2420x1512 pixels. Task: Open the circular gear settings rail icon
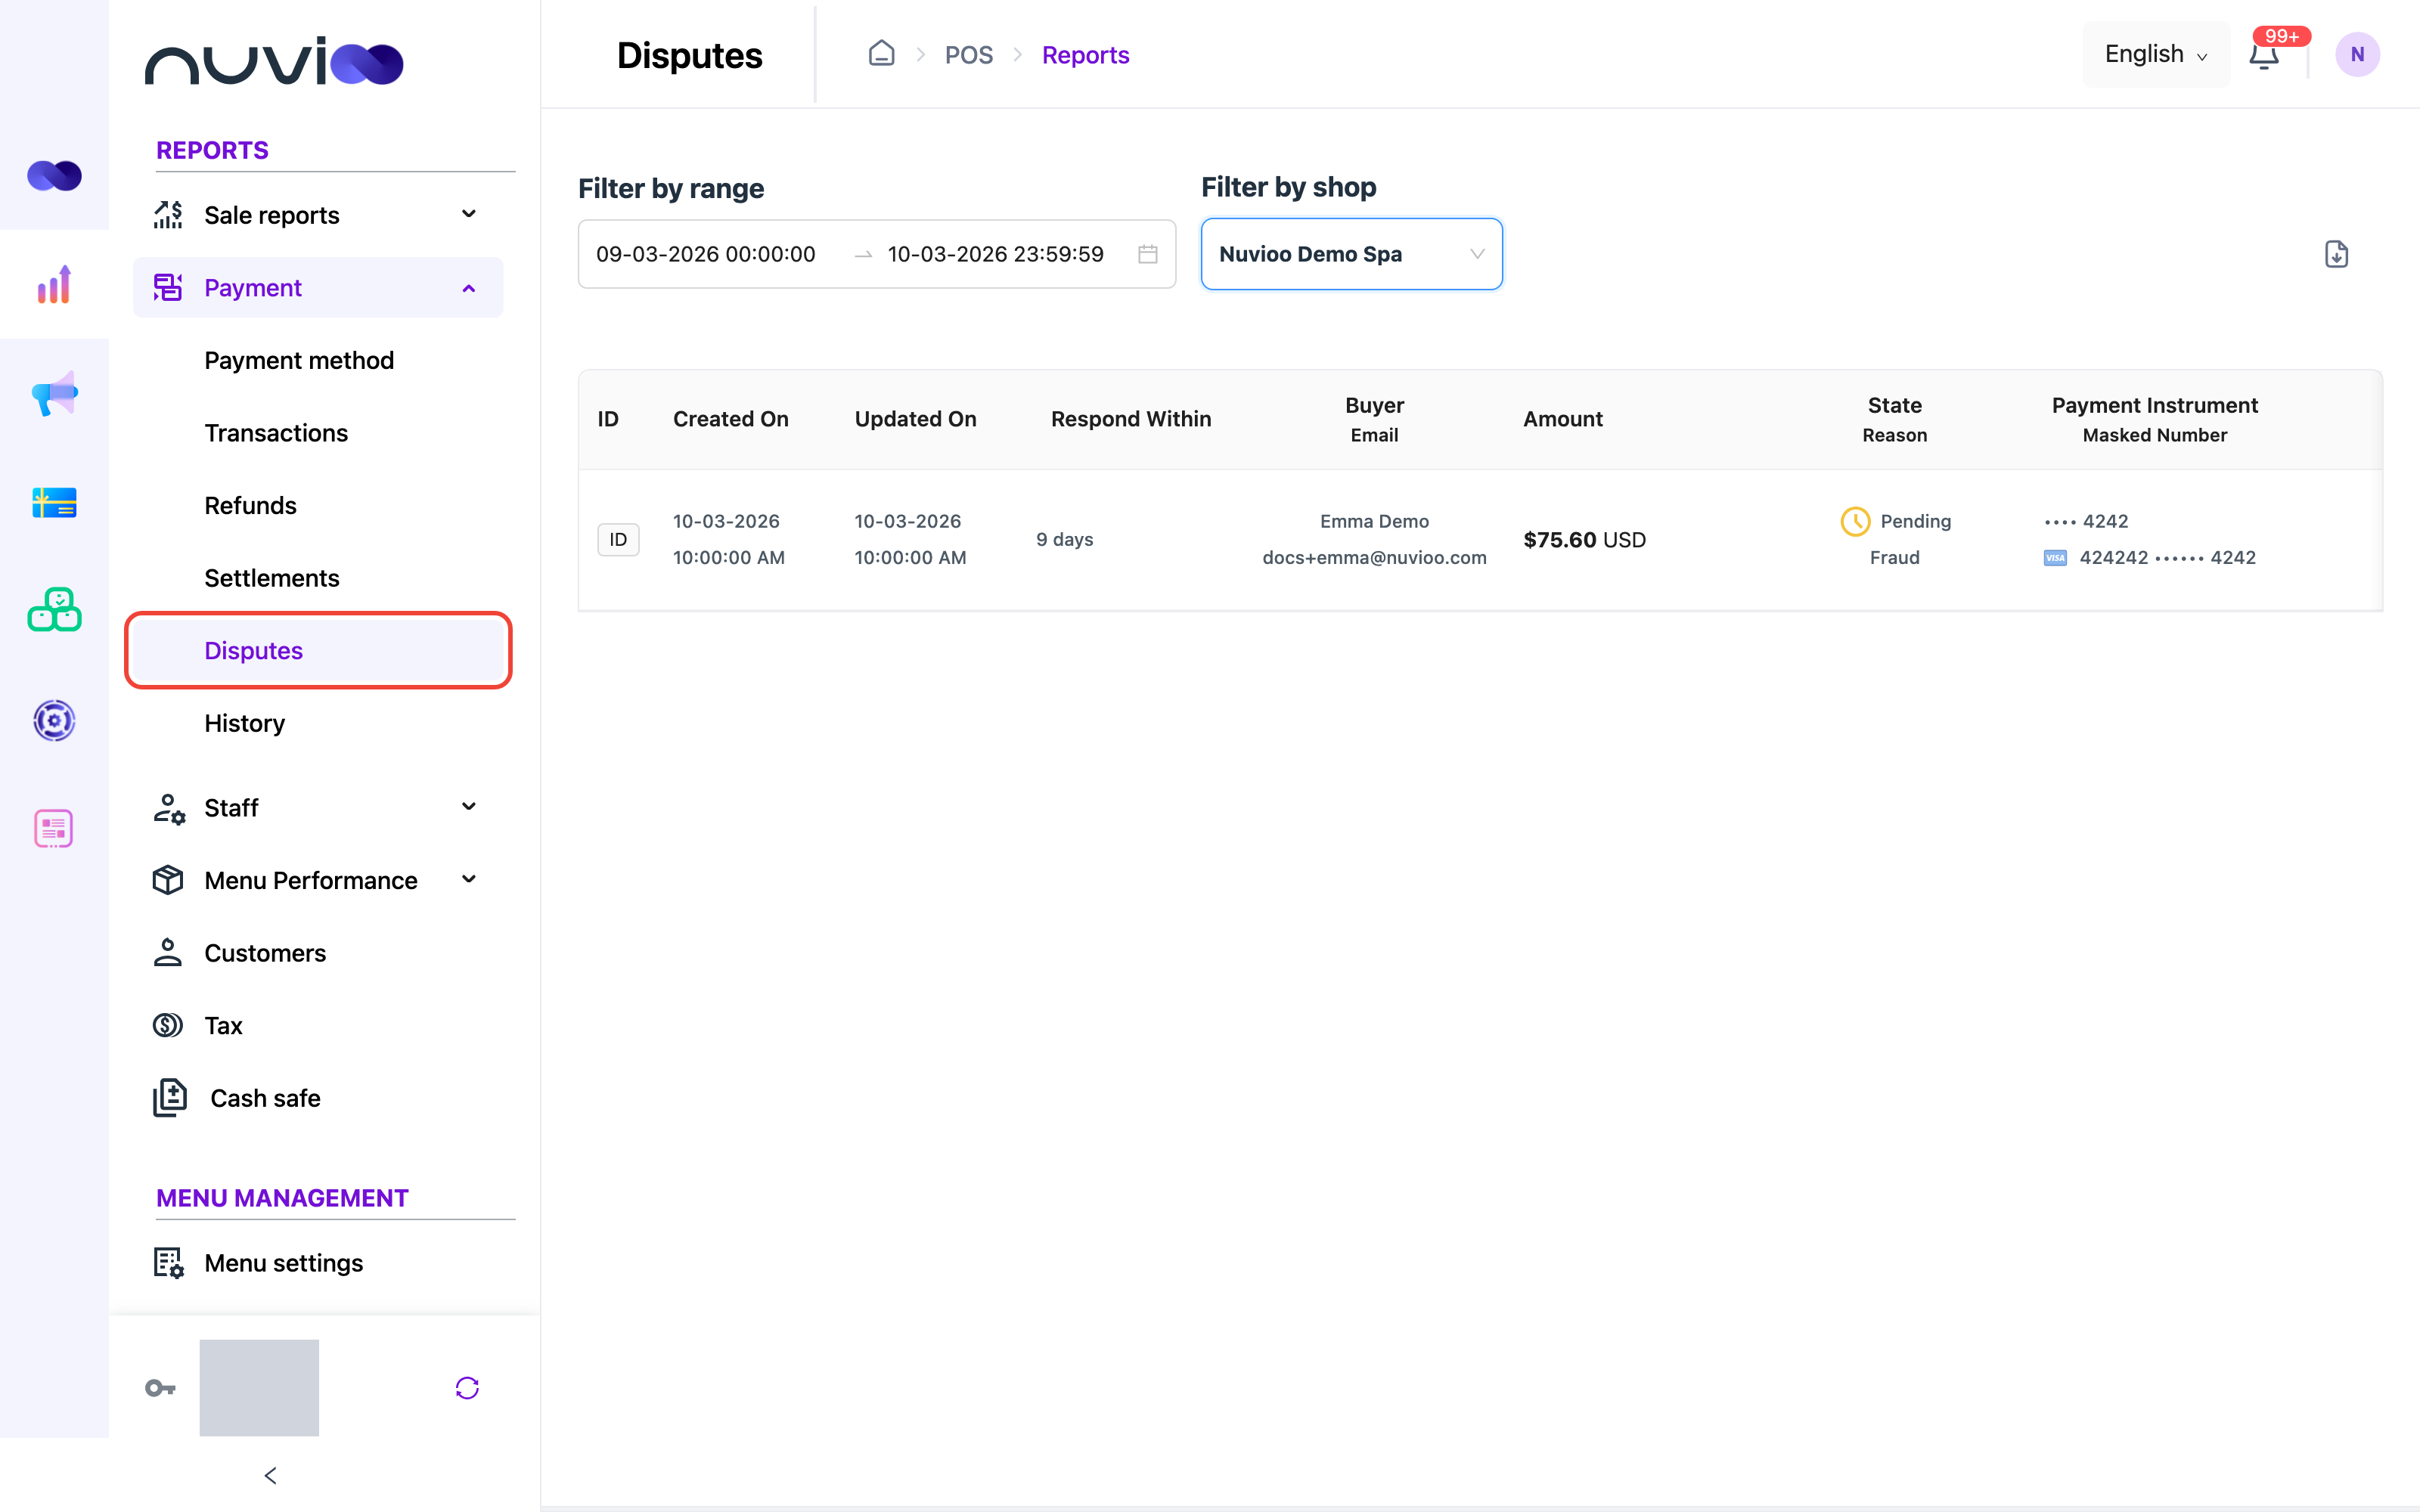coord(54,720)
